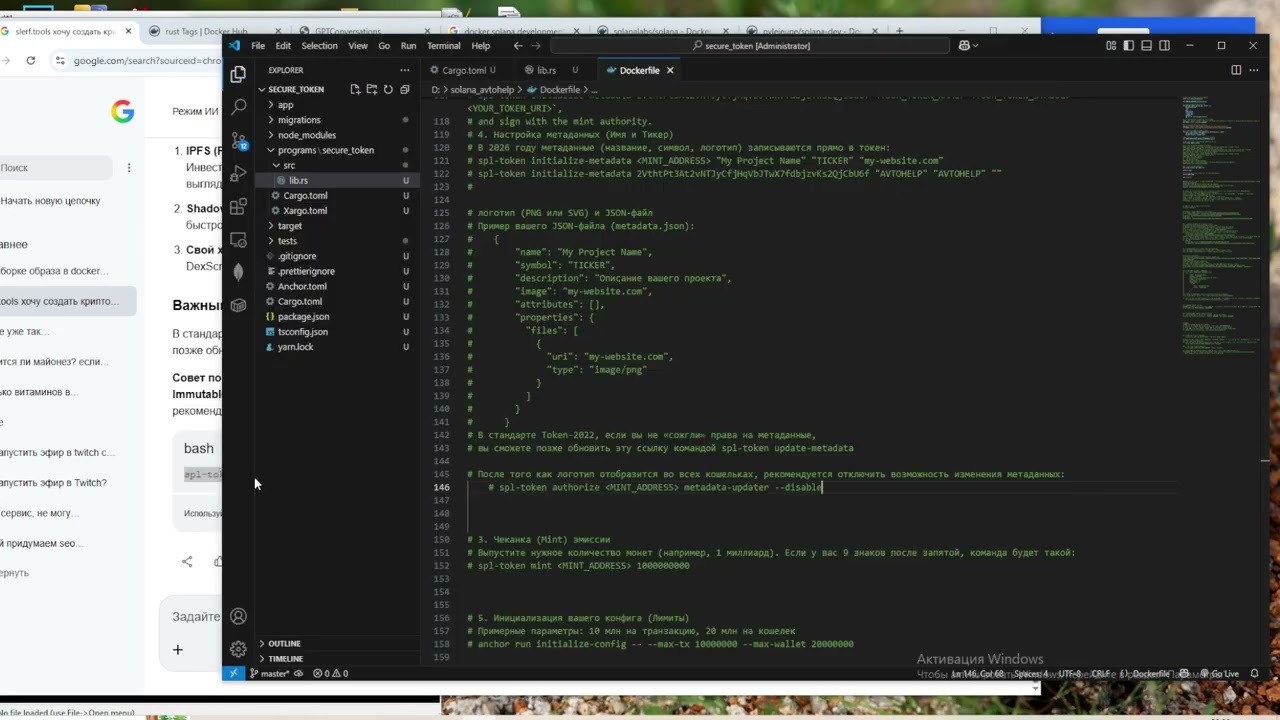Click the browser's reload button
This screenshot has width=1280, height=720.
click(30, 61)
